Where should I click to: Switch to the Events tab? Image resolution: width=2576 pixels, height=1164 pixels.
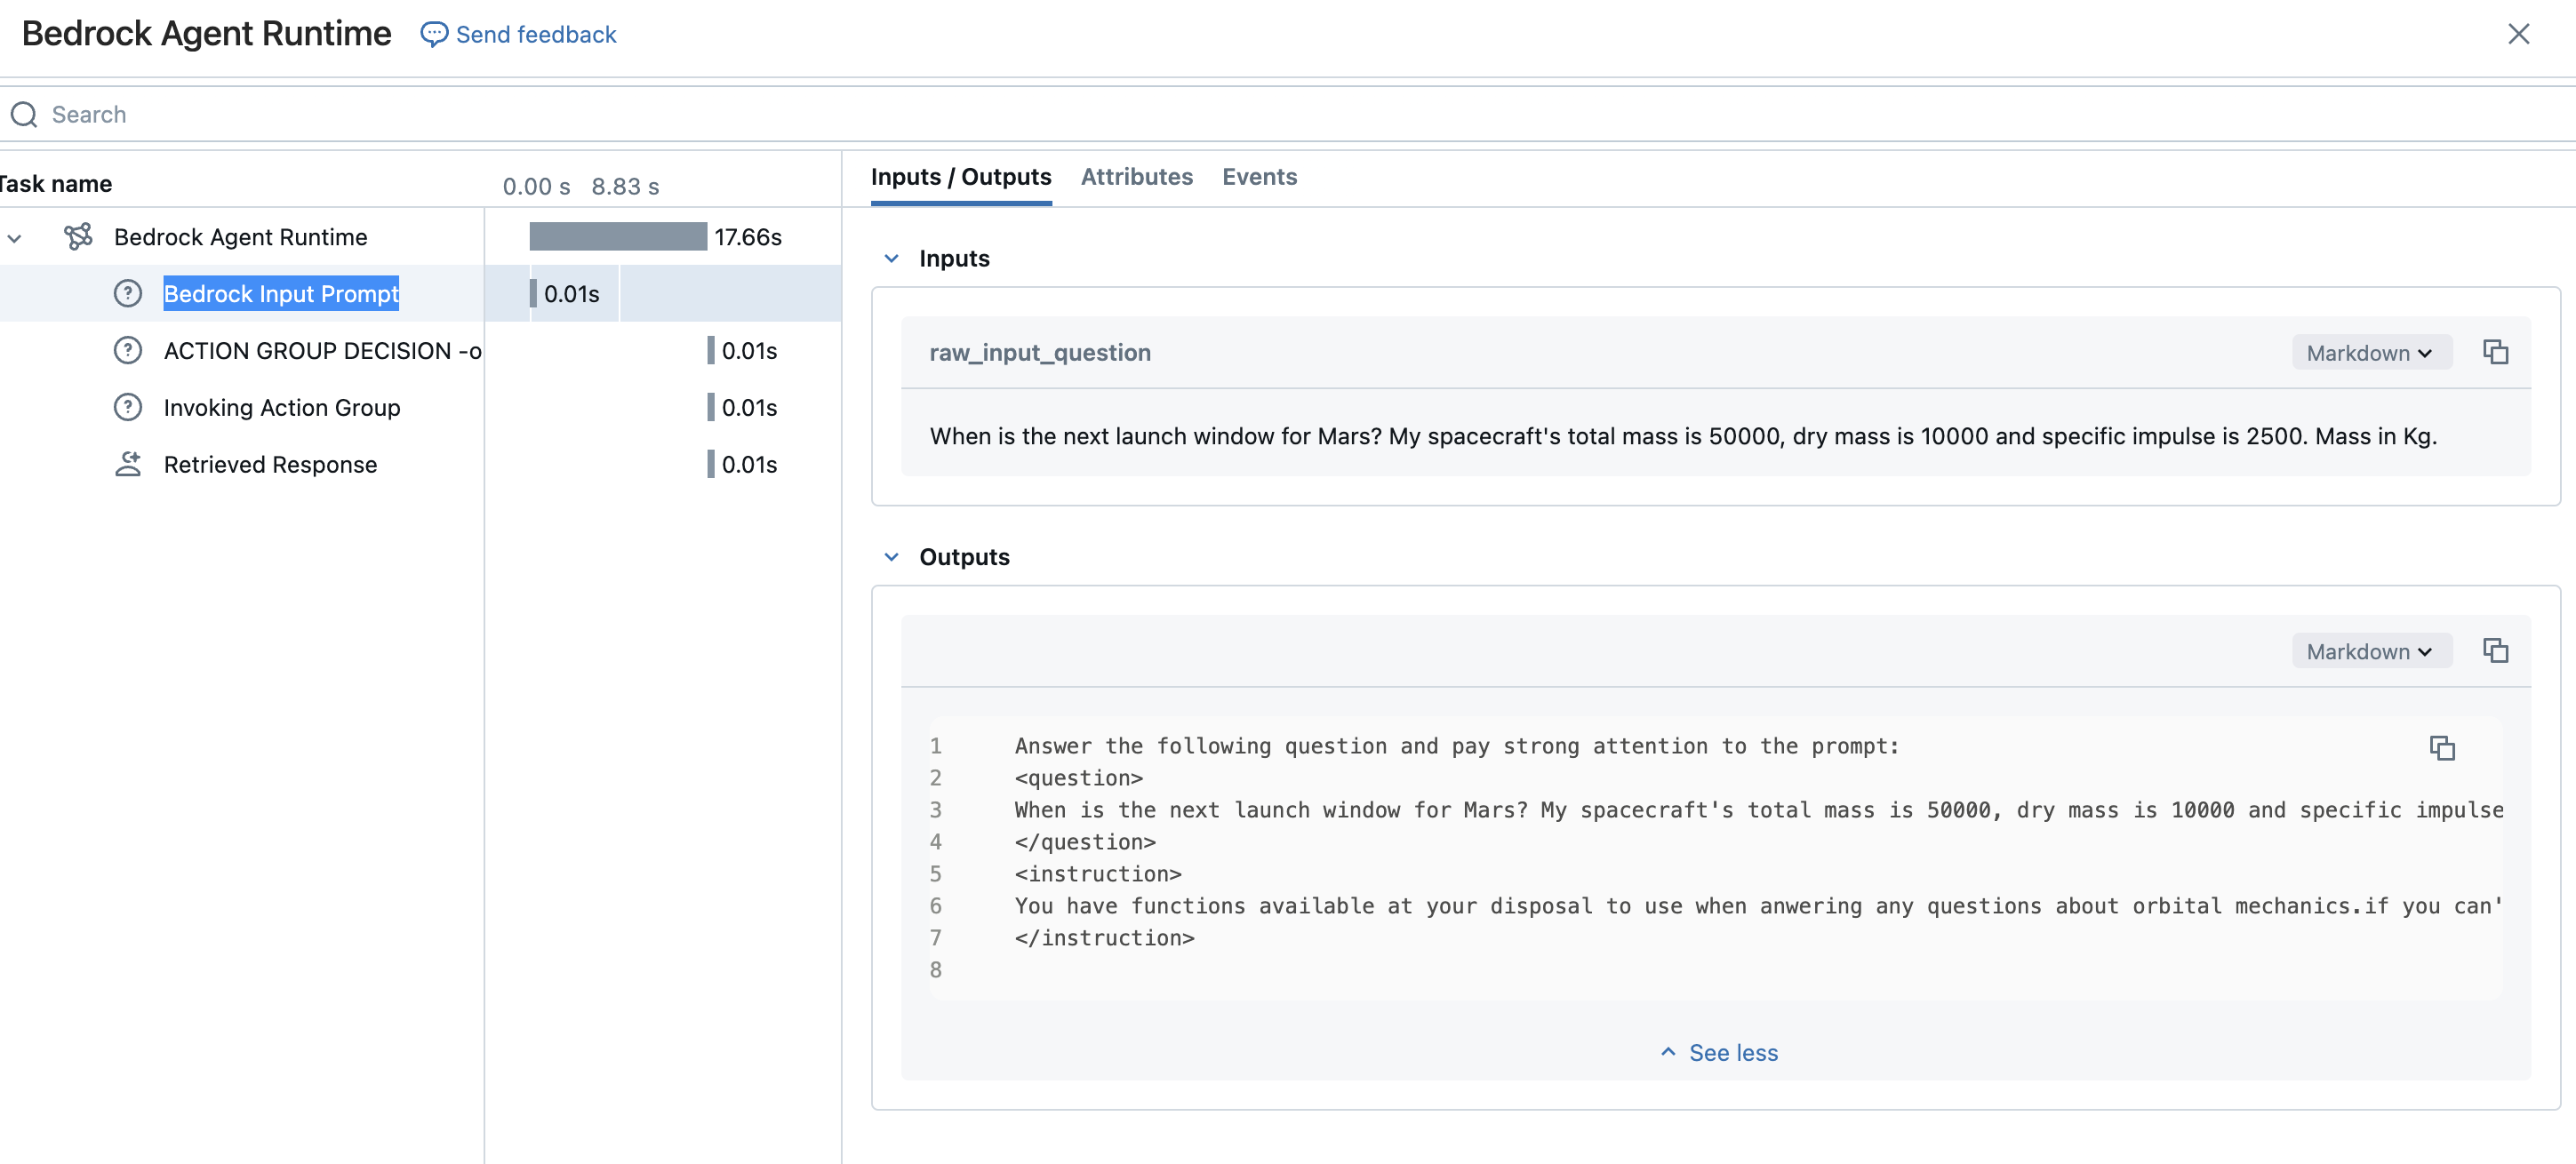pyautogui.click(x=1259, y=177)
